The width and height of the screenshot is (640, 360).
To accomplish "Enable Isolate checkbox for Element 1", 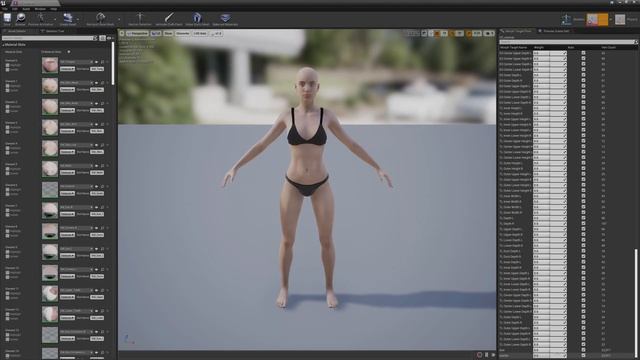I will click(x=7, y=90).
